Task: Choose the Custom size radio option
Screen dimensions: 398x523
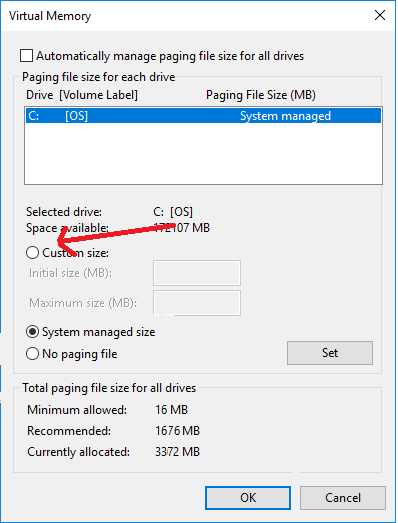Action: [32, 253]
